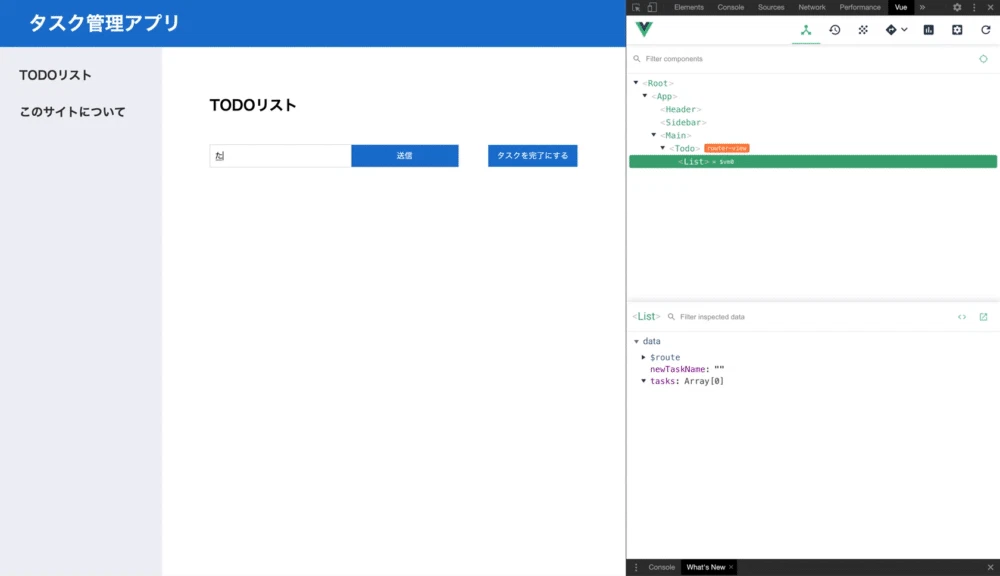Open the store inspector icon
1000x576 pixels.
coord(863,30)
